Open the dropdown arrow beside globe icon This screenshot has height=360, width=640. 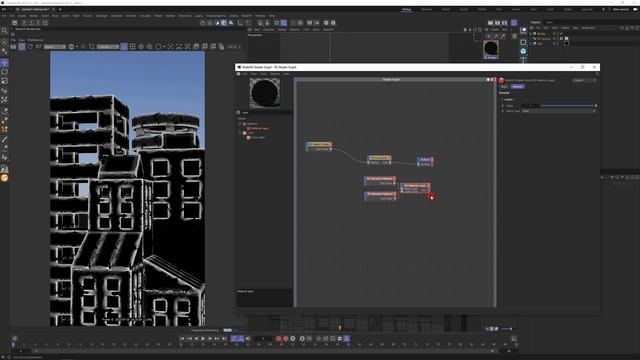(77, 47)
